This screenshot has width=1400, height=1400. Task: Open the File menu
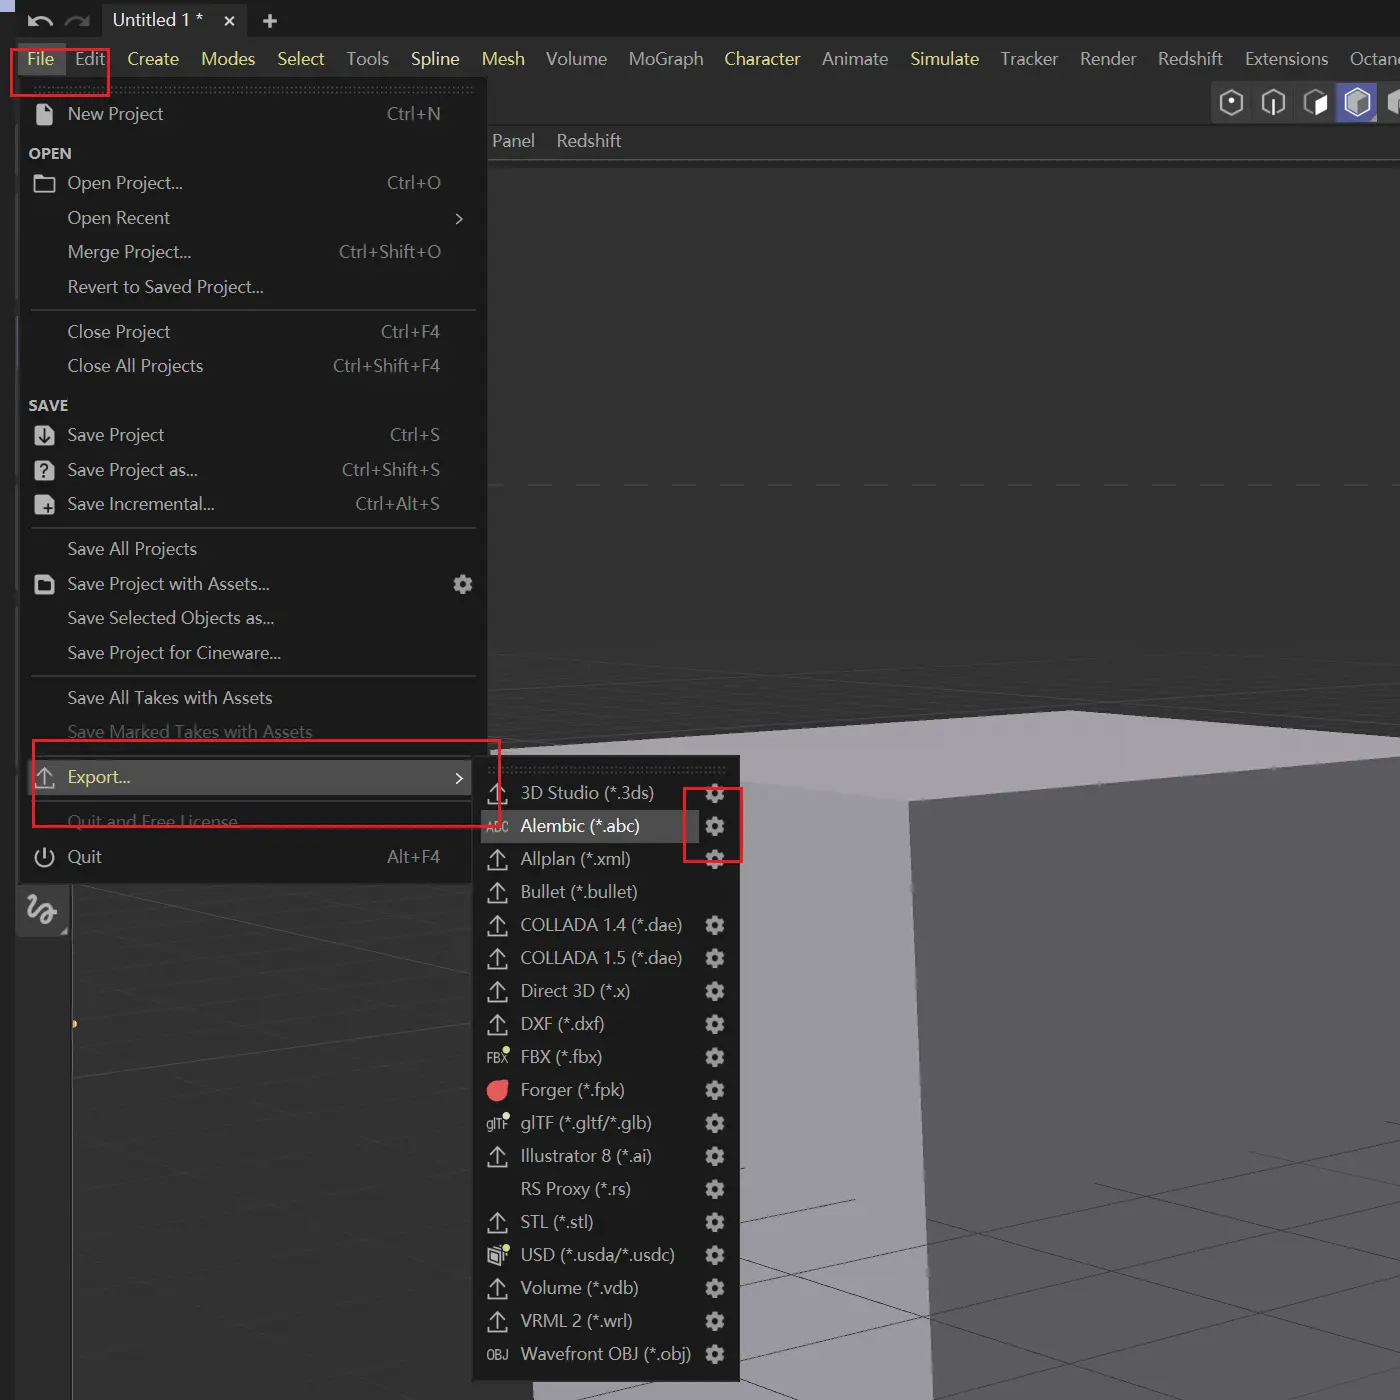pos(41,59)
